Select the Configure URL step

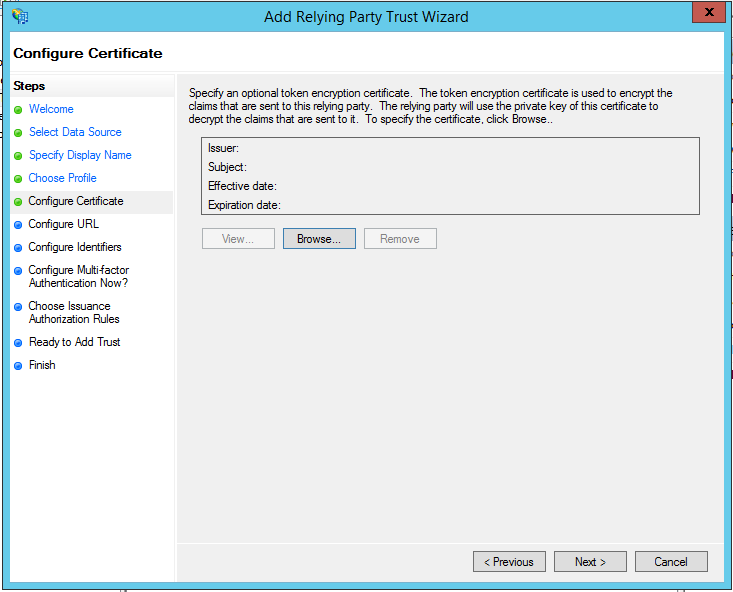(x=64, y=224)
